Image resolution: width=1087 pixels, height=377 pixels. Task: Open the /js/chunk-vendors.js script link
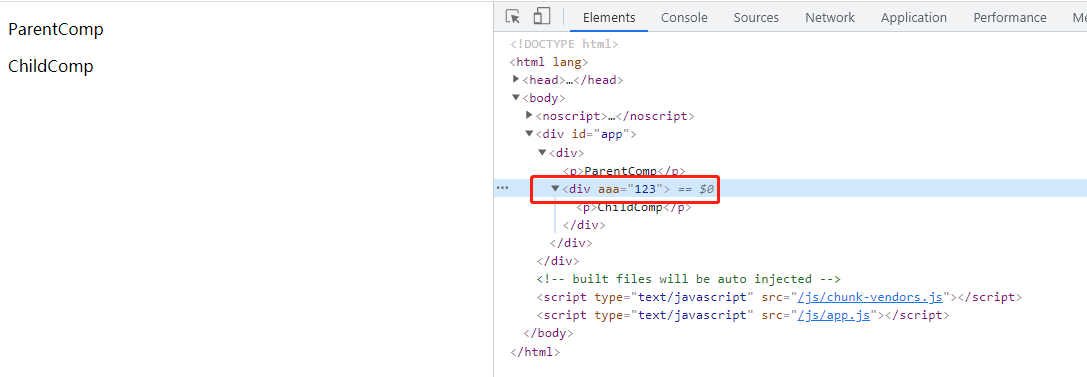pos(870,297)
